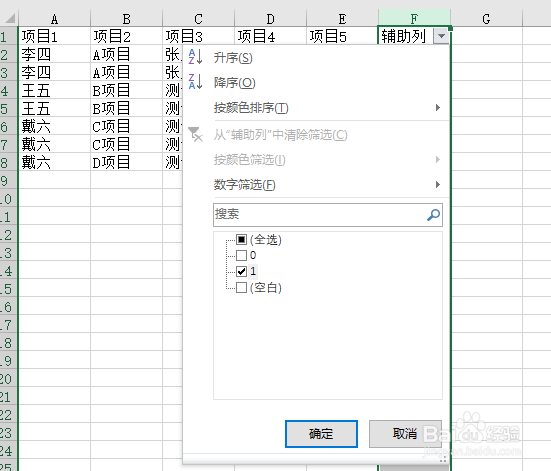Click cell 项目4 in header row
Image resolution: width=551 pixels, height=471 pixels.
[x=271, y=36]
